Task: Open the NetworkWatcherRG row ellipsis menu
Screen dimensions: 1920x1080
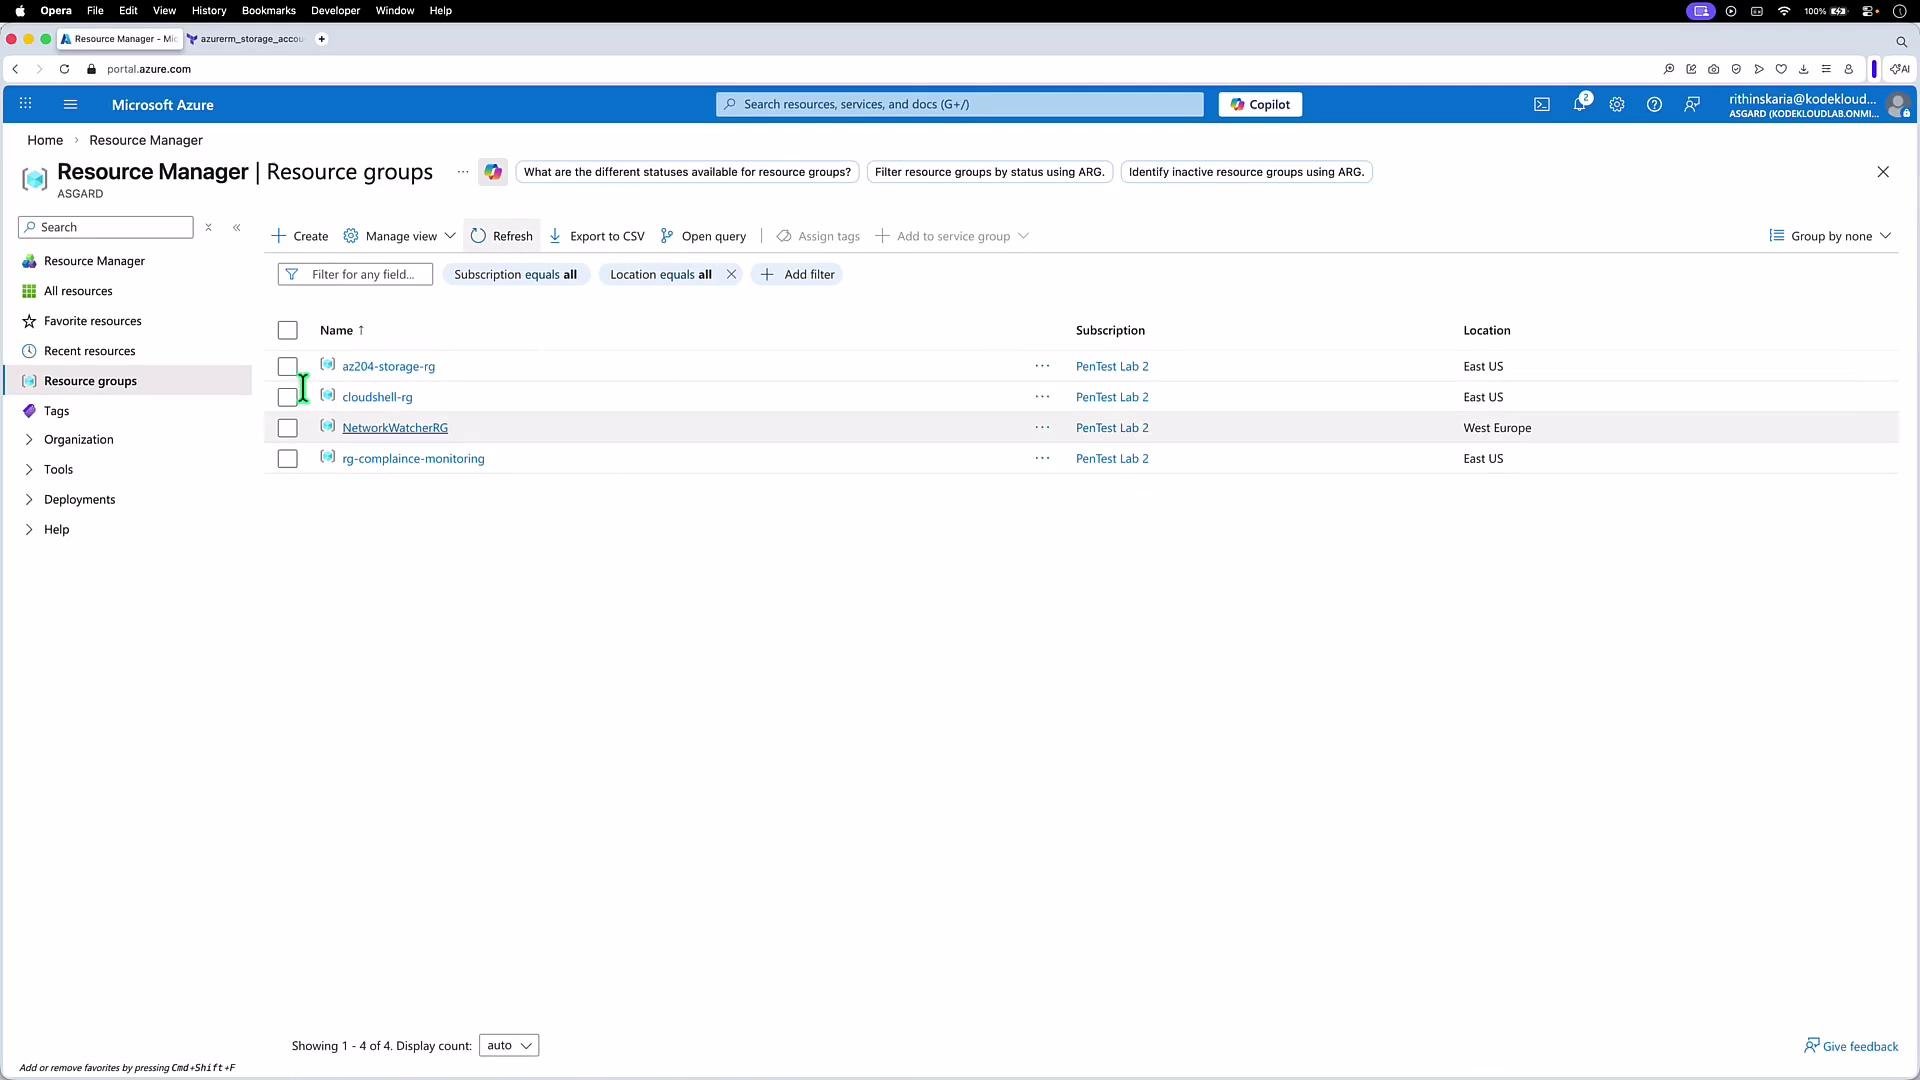Action: tap(1042, 428)
